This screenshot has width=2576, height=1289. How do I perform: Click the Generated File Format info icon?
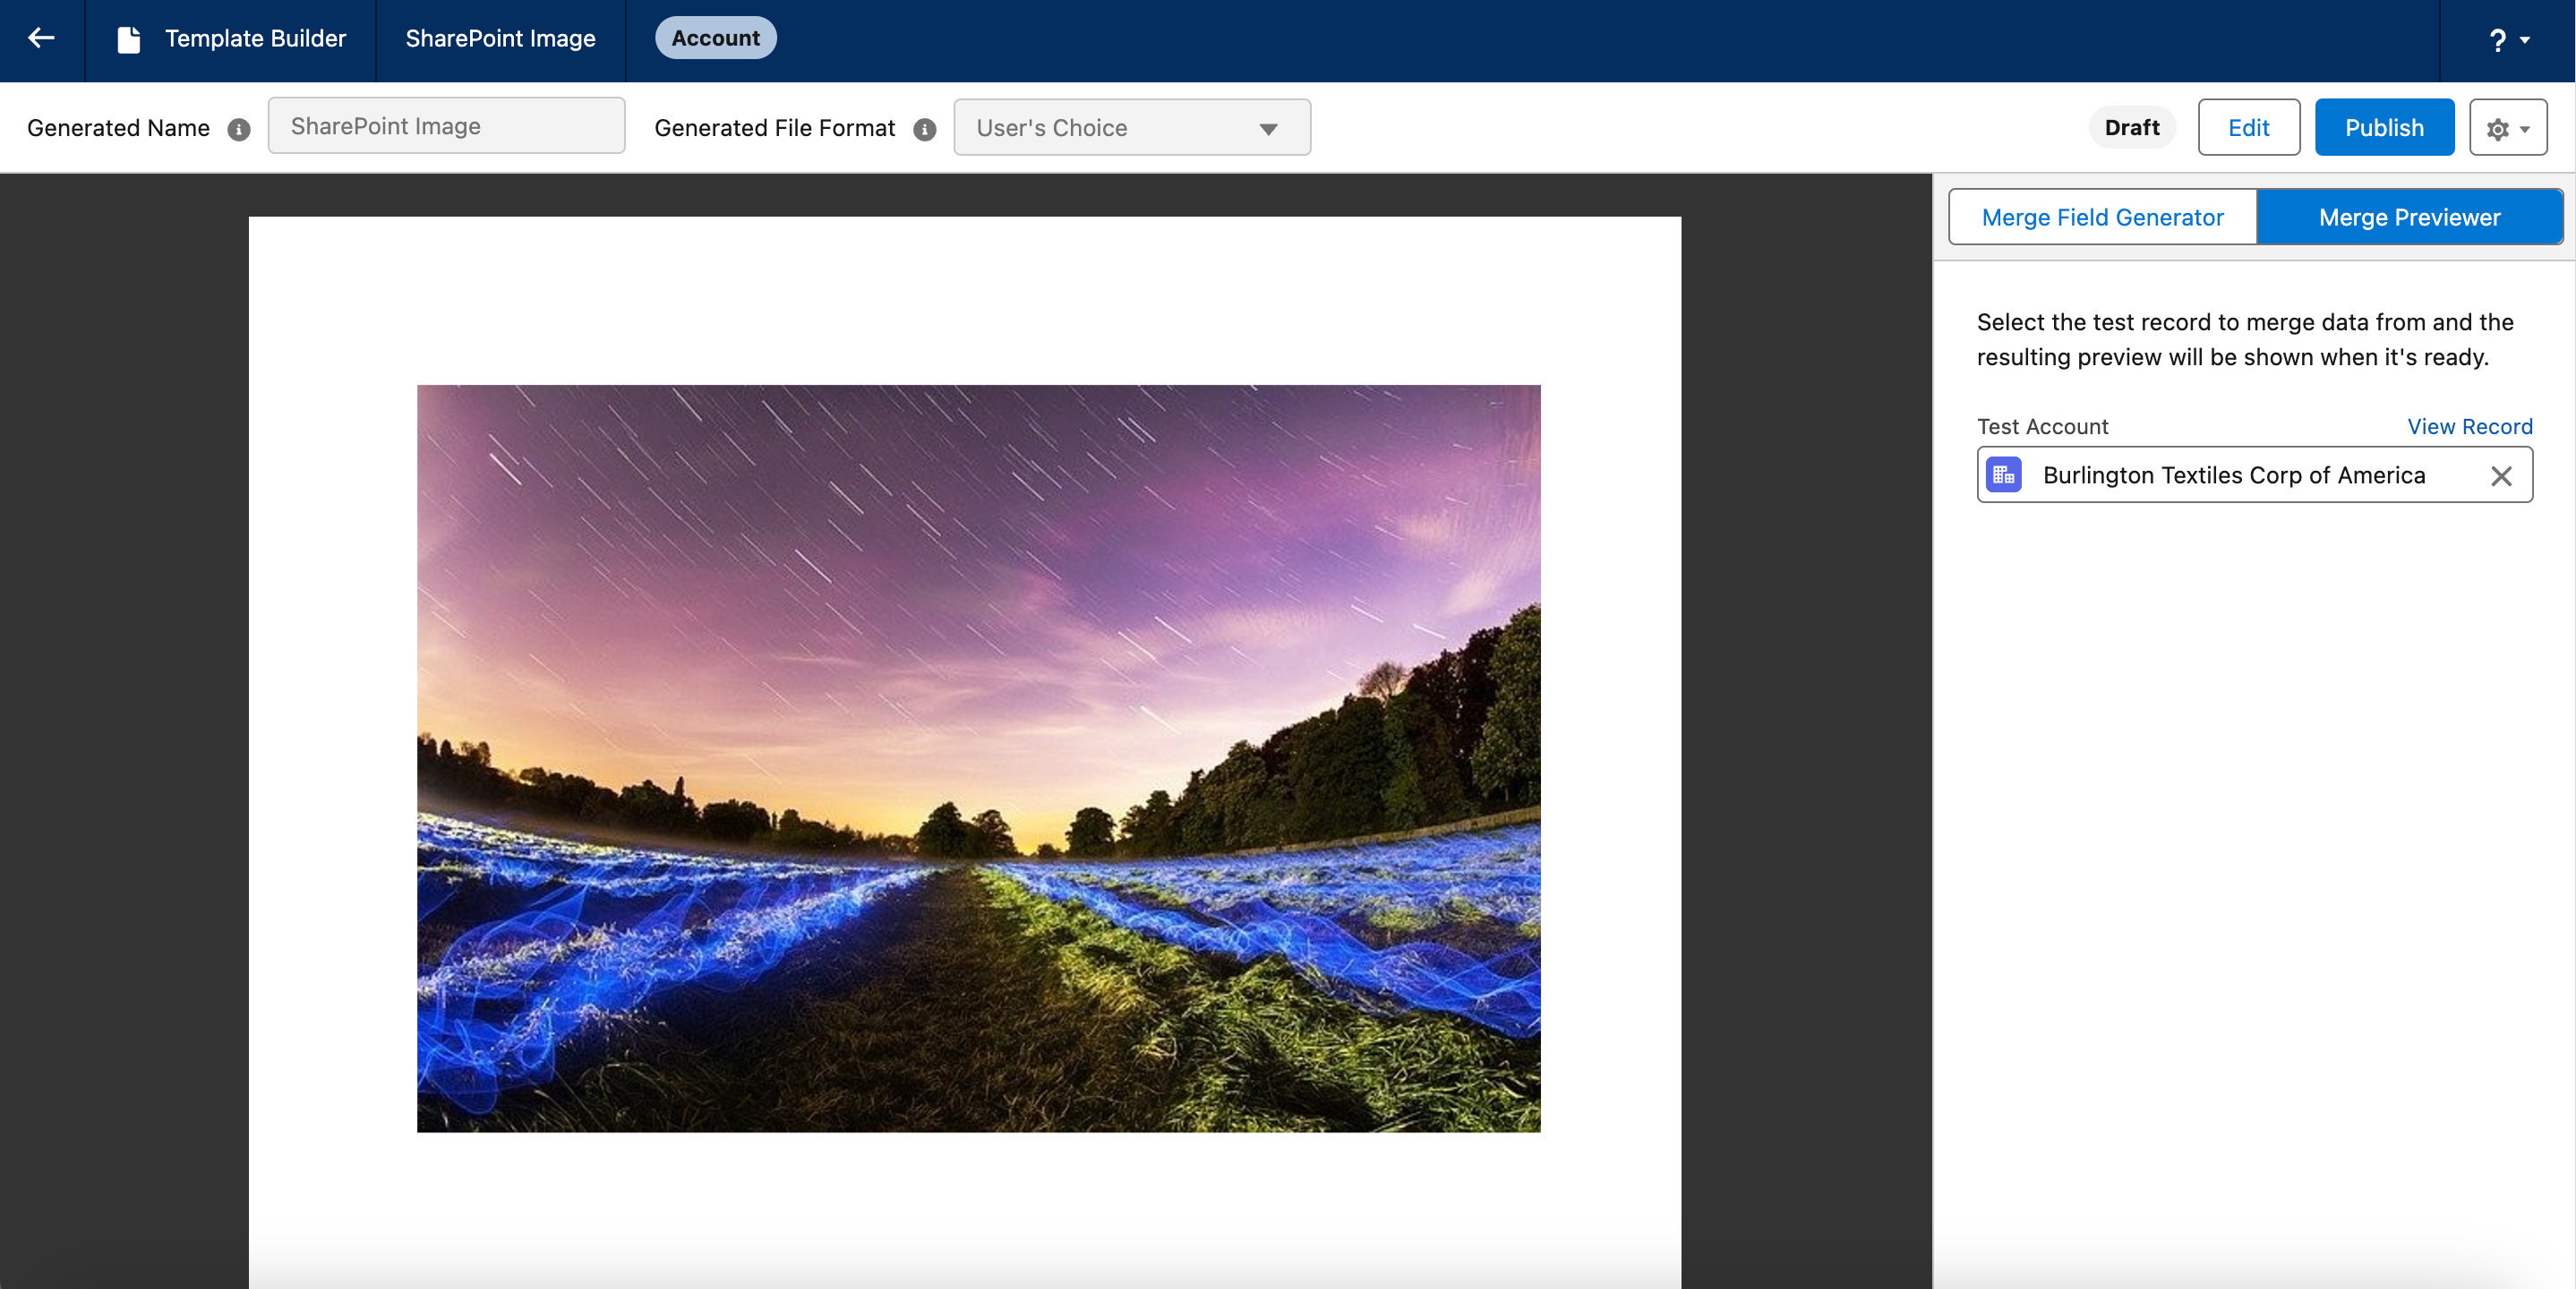[925, 129]
